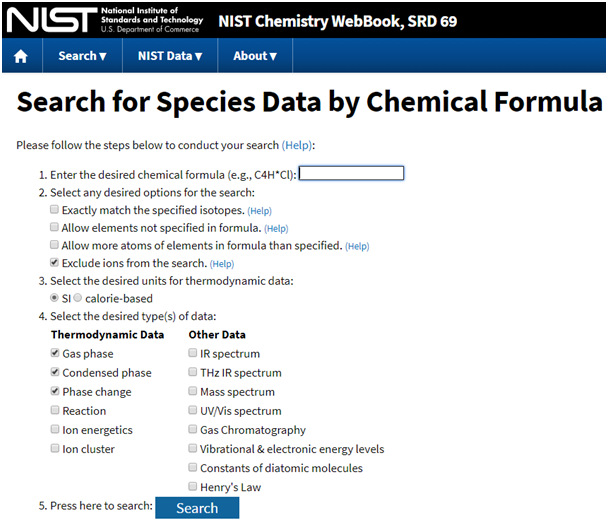This screenshot has height=532, width=608.
Task: Uncheck the Gas phase checkbox
Action: click(55, 354)
